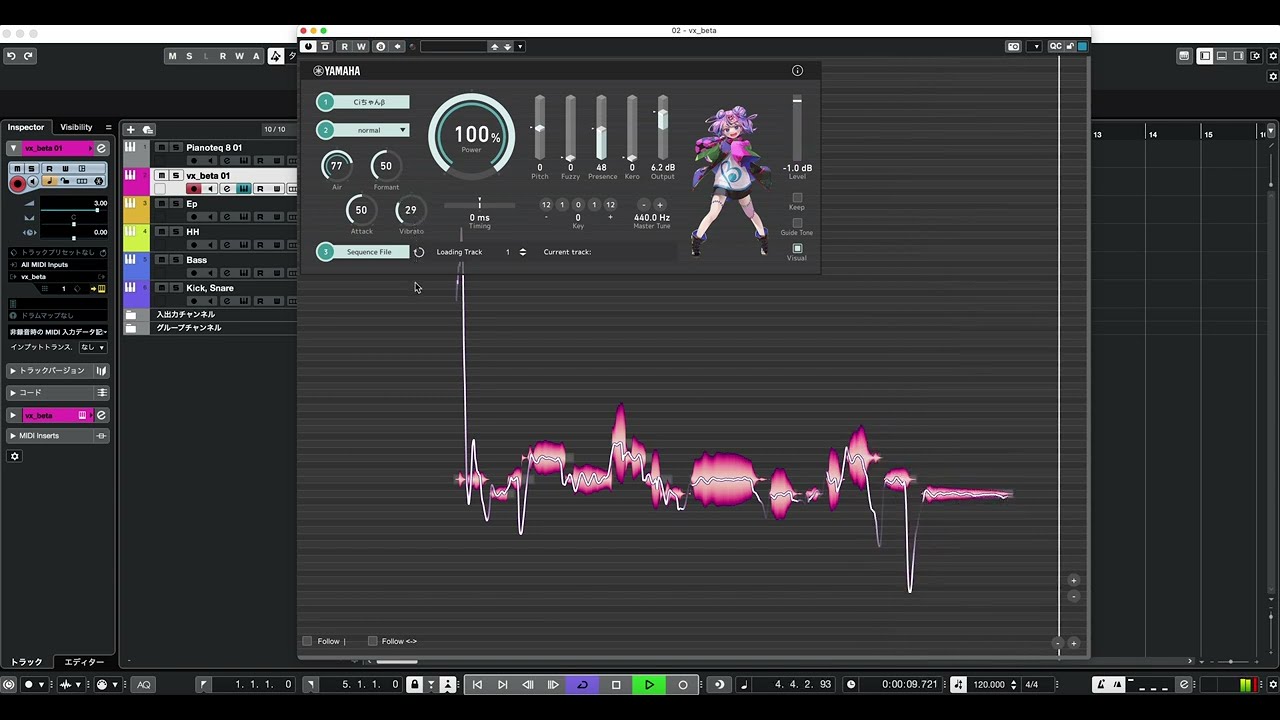Enable the Follow <-> checkbox

click(372, 641)
